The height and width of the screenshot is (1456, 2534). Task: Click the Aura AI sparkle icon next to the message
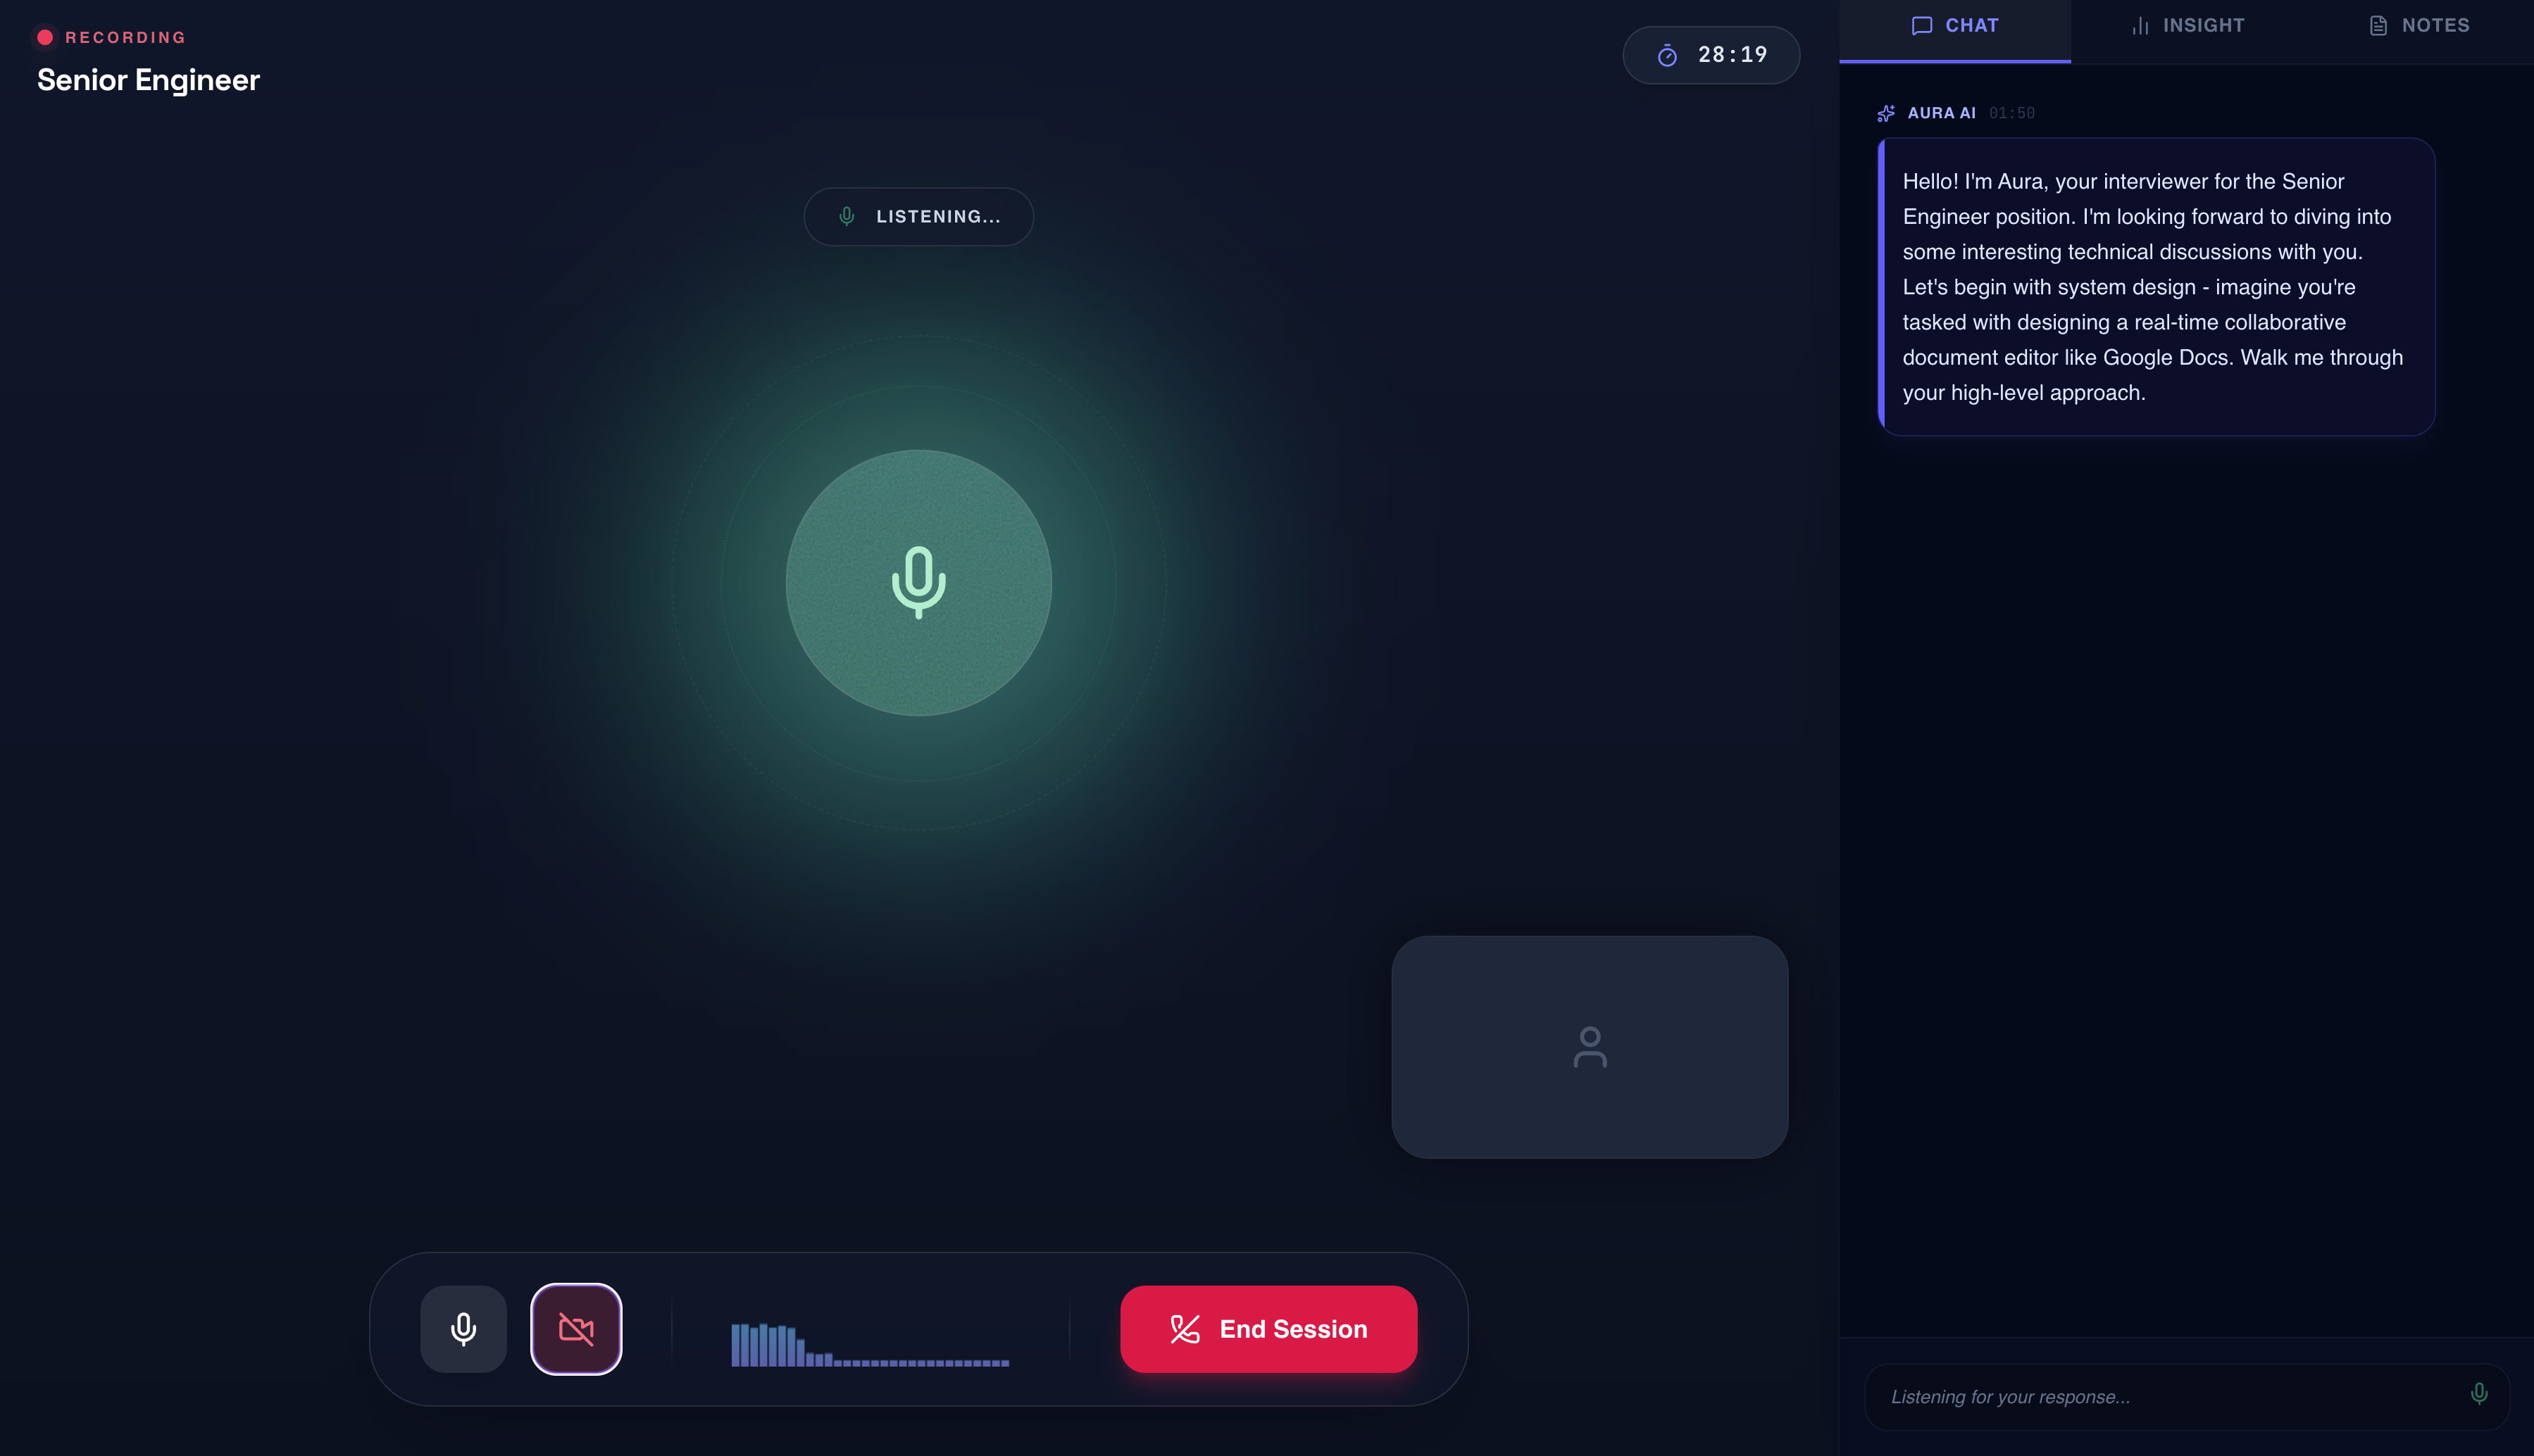point(1886,113)
